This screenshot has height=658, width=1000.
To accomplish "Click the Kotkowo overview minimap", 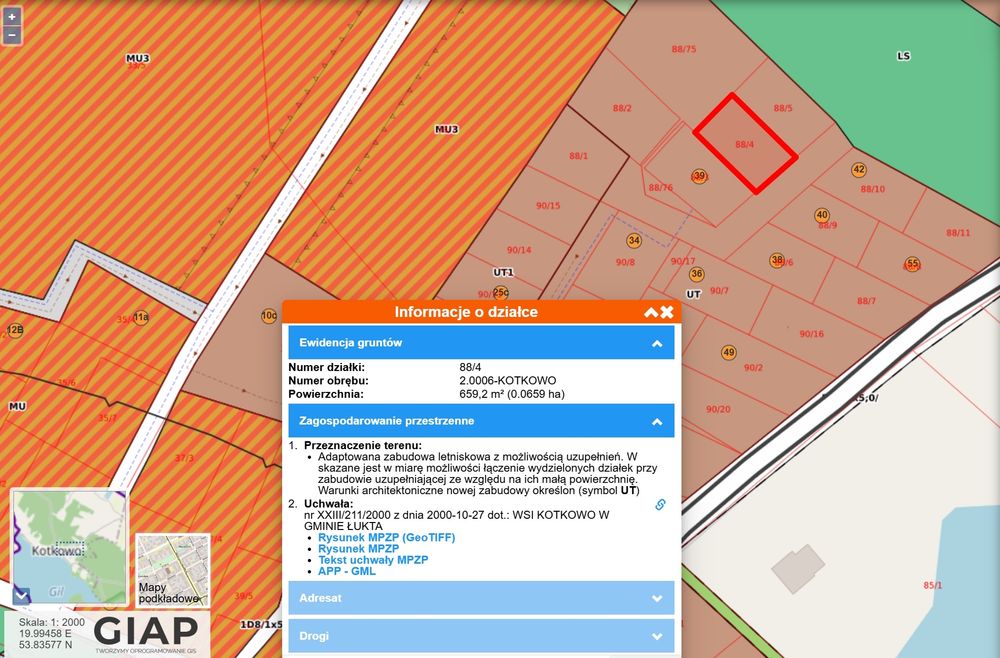I will [70, 547].
